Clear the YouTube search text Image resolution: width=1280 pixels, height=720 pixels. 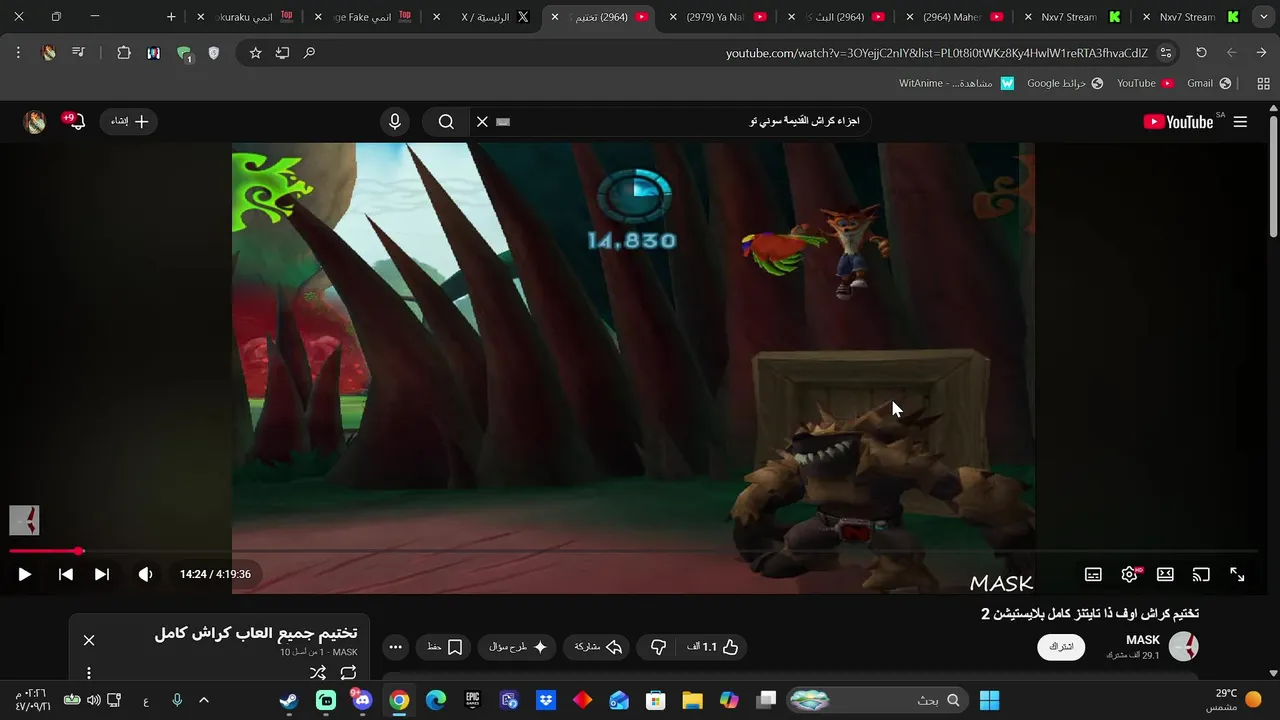482,122
